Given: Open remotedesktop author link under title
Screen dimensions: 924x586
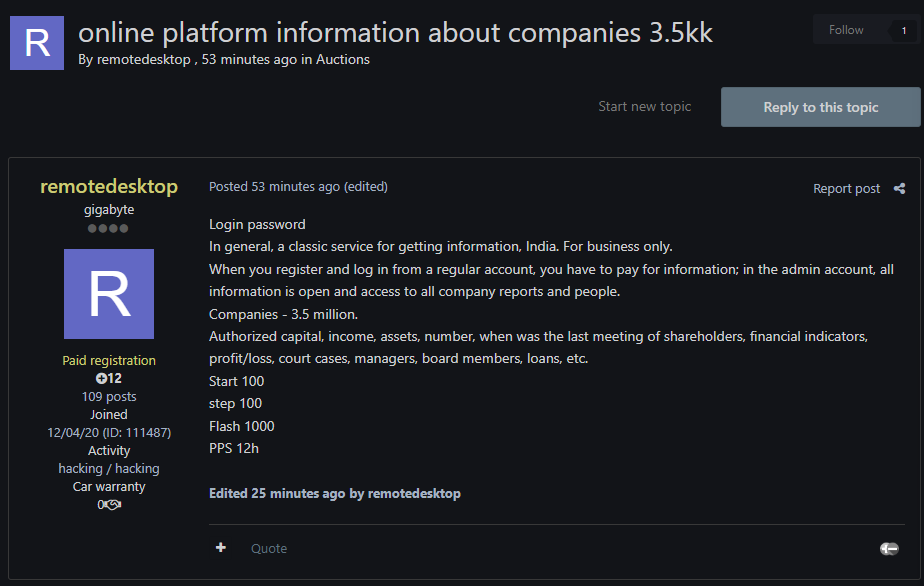Looking at the screenshot, I should (144, 59).
